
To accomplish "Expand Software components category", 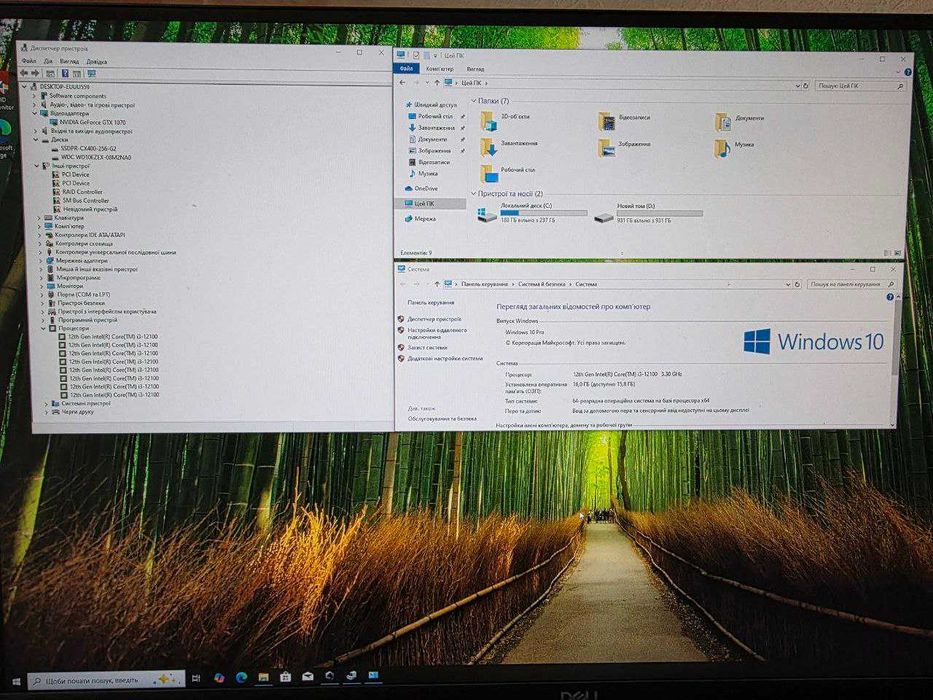I will click(34, 96).
